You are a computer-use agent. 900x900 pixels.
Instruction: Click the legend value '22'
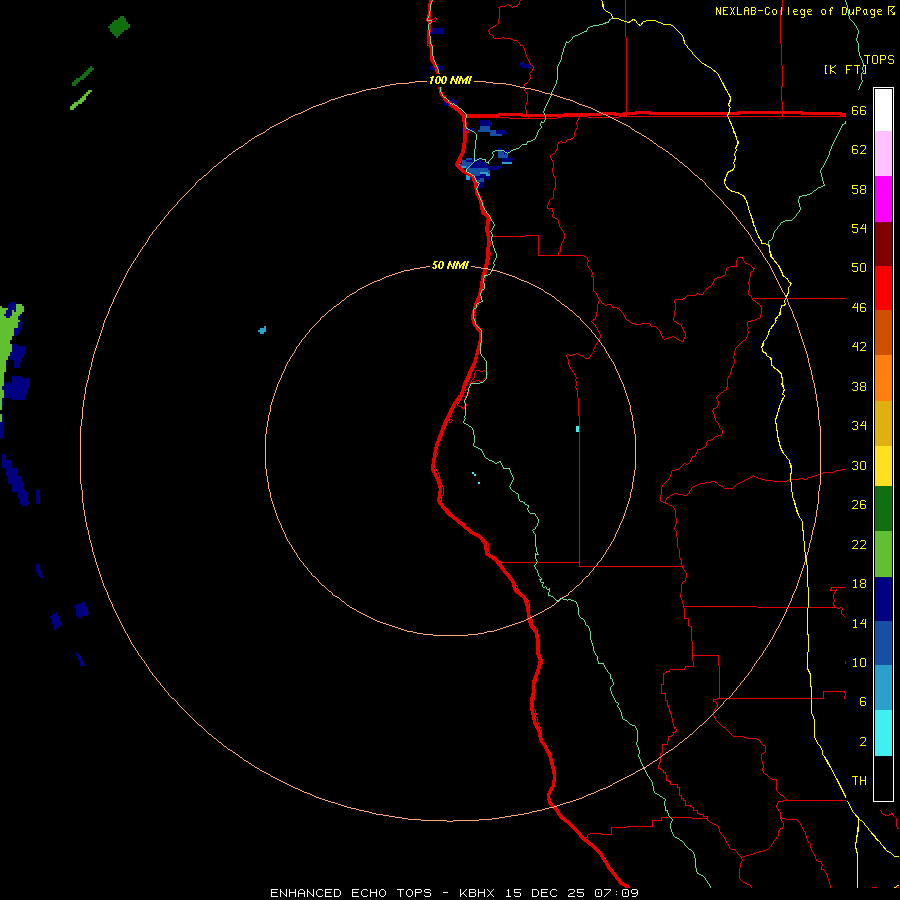(859, 544)
